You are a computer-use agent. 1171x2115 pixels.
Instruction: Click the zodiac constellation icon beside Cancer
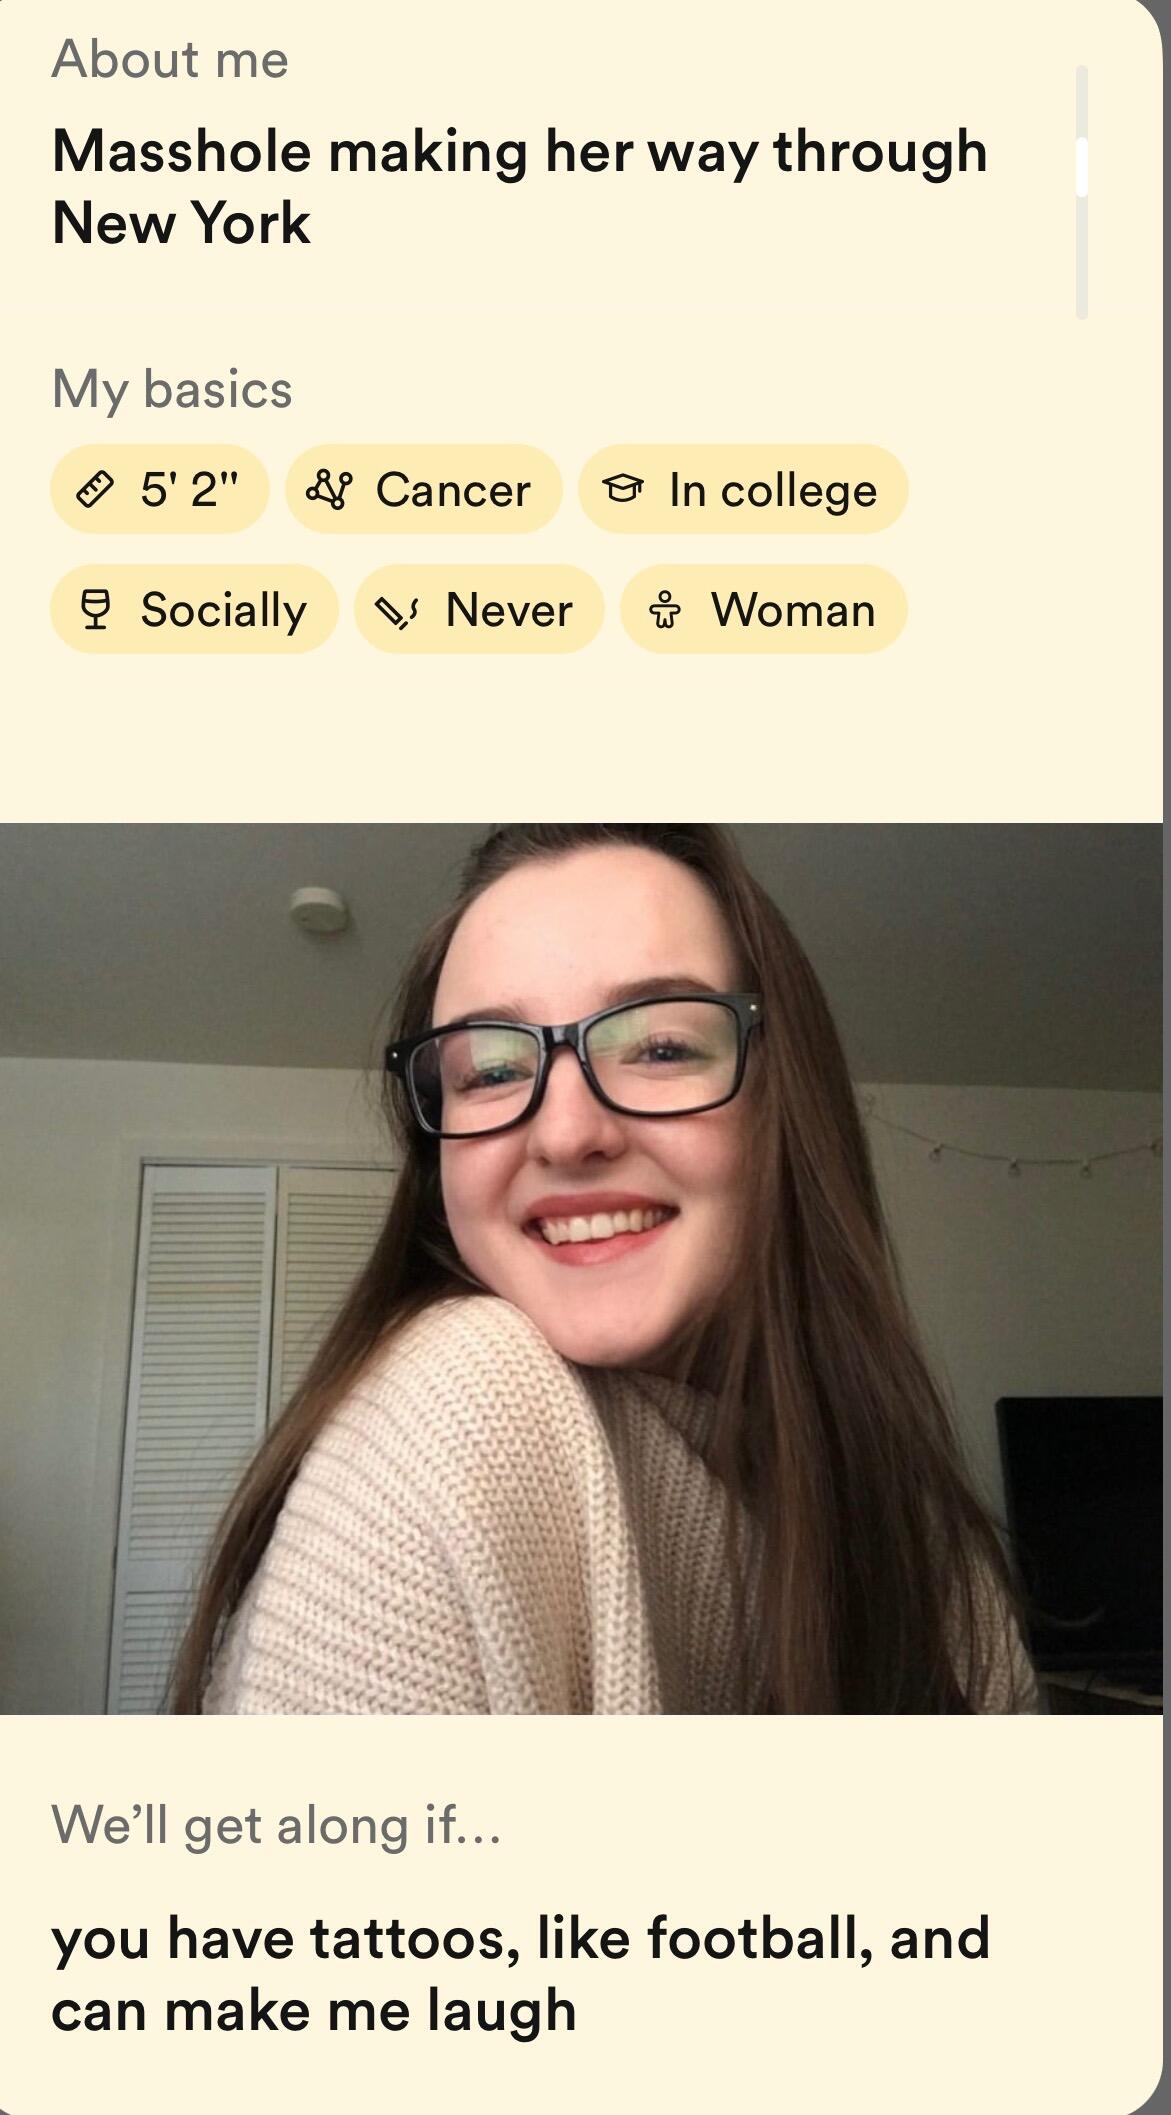330,490
